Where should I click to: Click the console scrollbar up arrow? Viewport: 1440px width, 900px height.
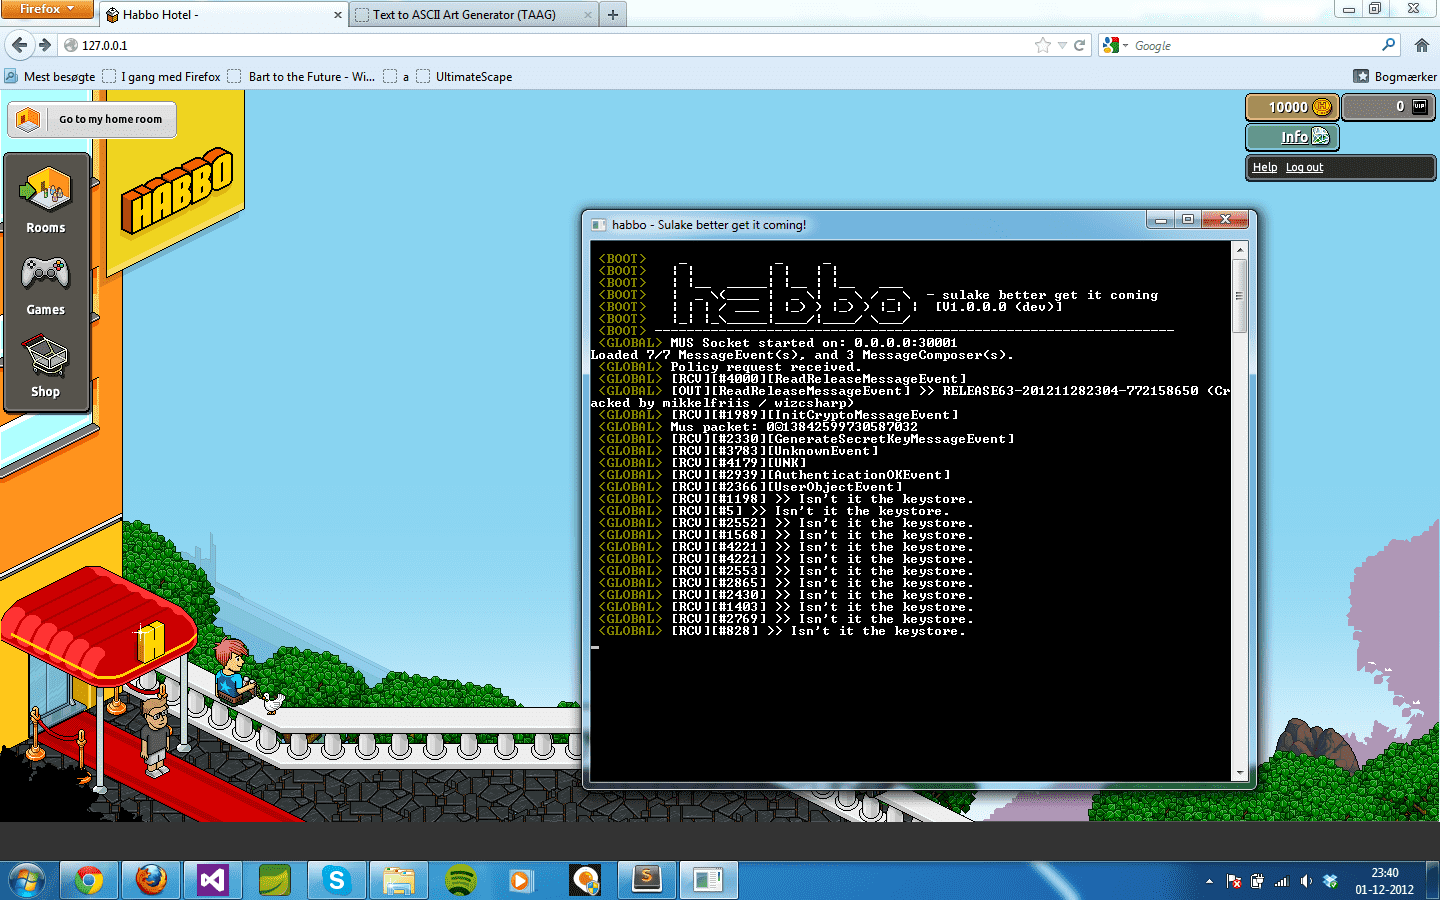click(1240, 249)
